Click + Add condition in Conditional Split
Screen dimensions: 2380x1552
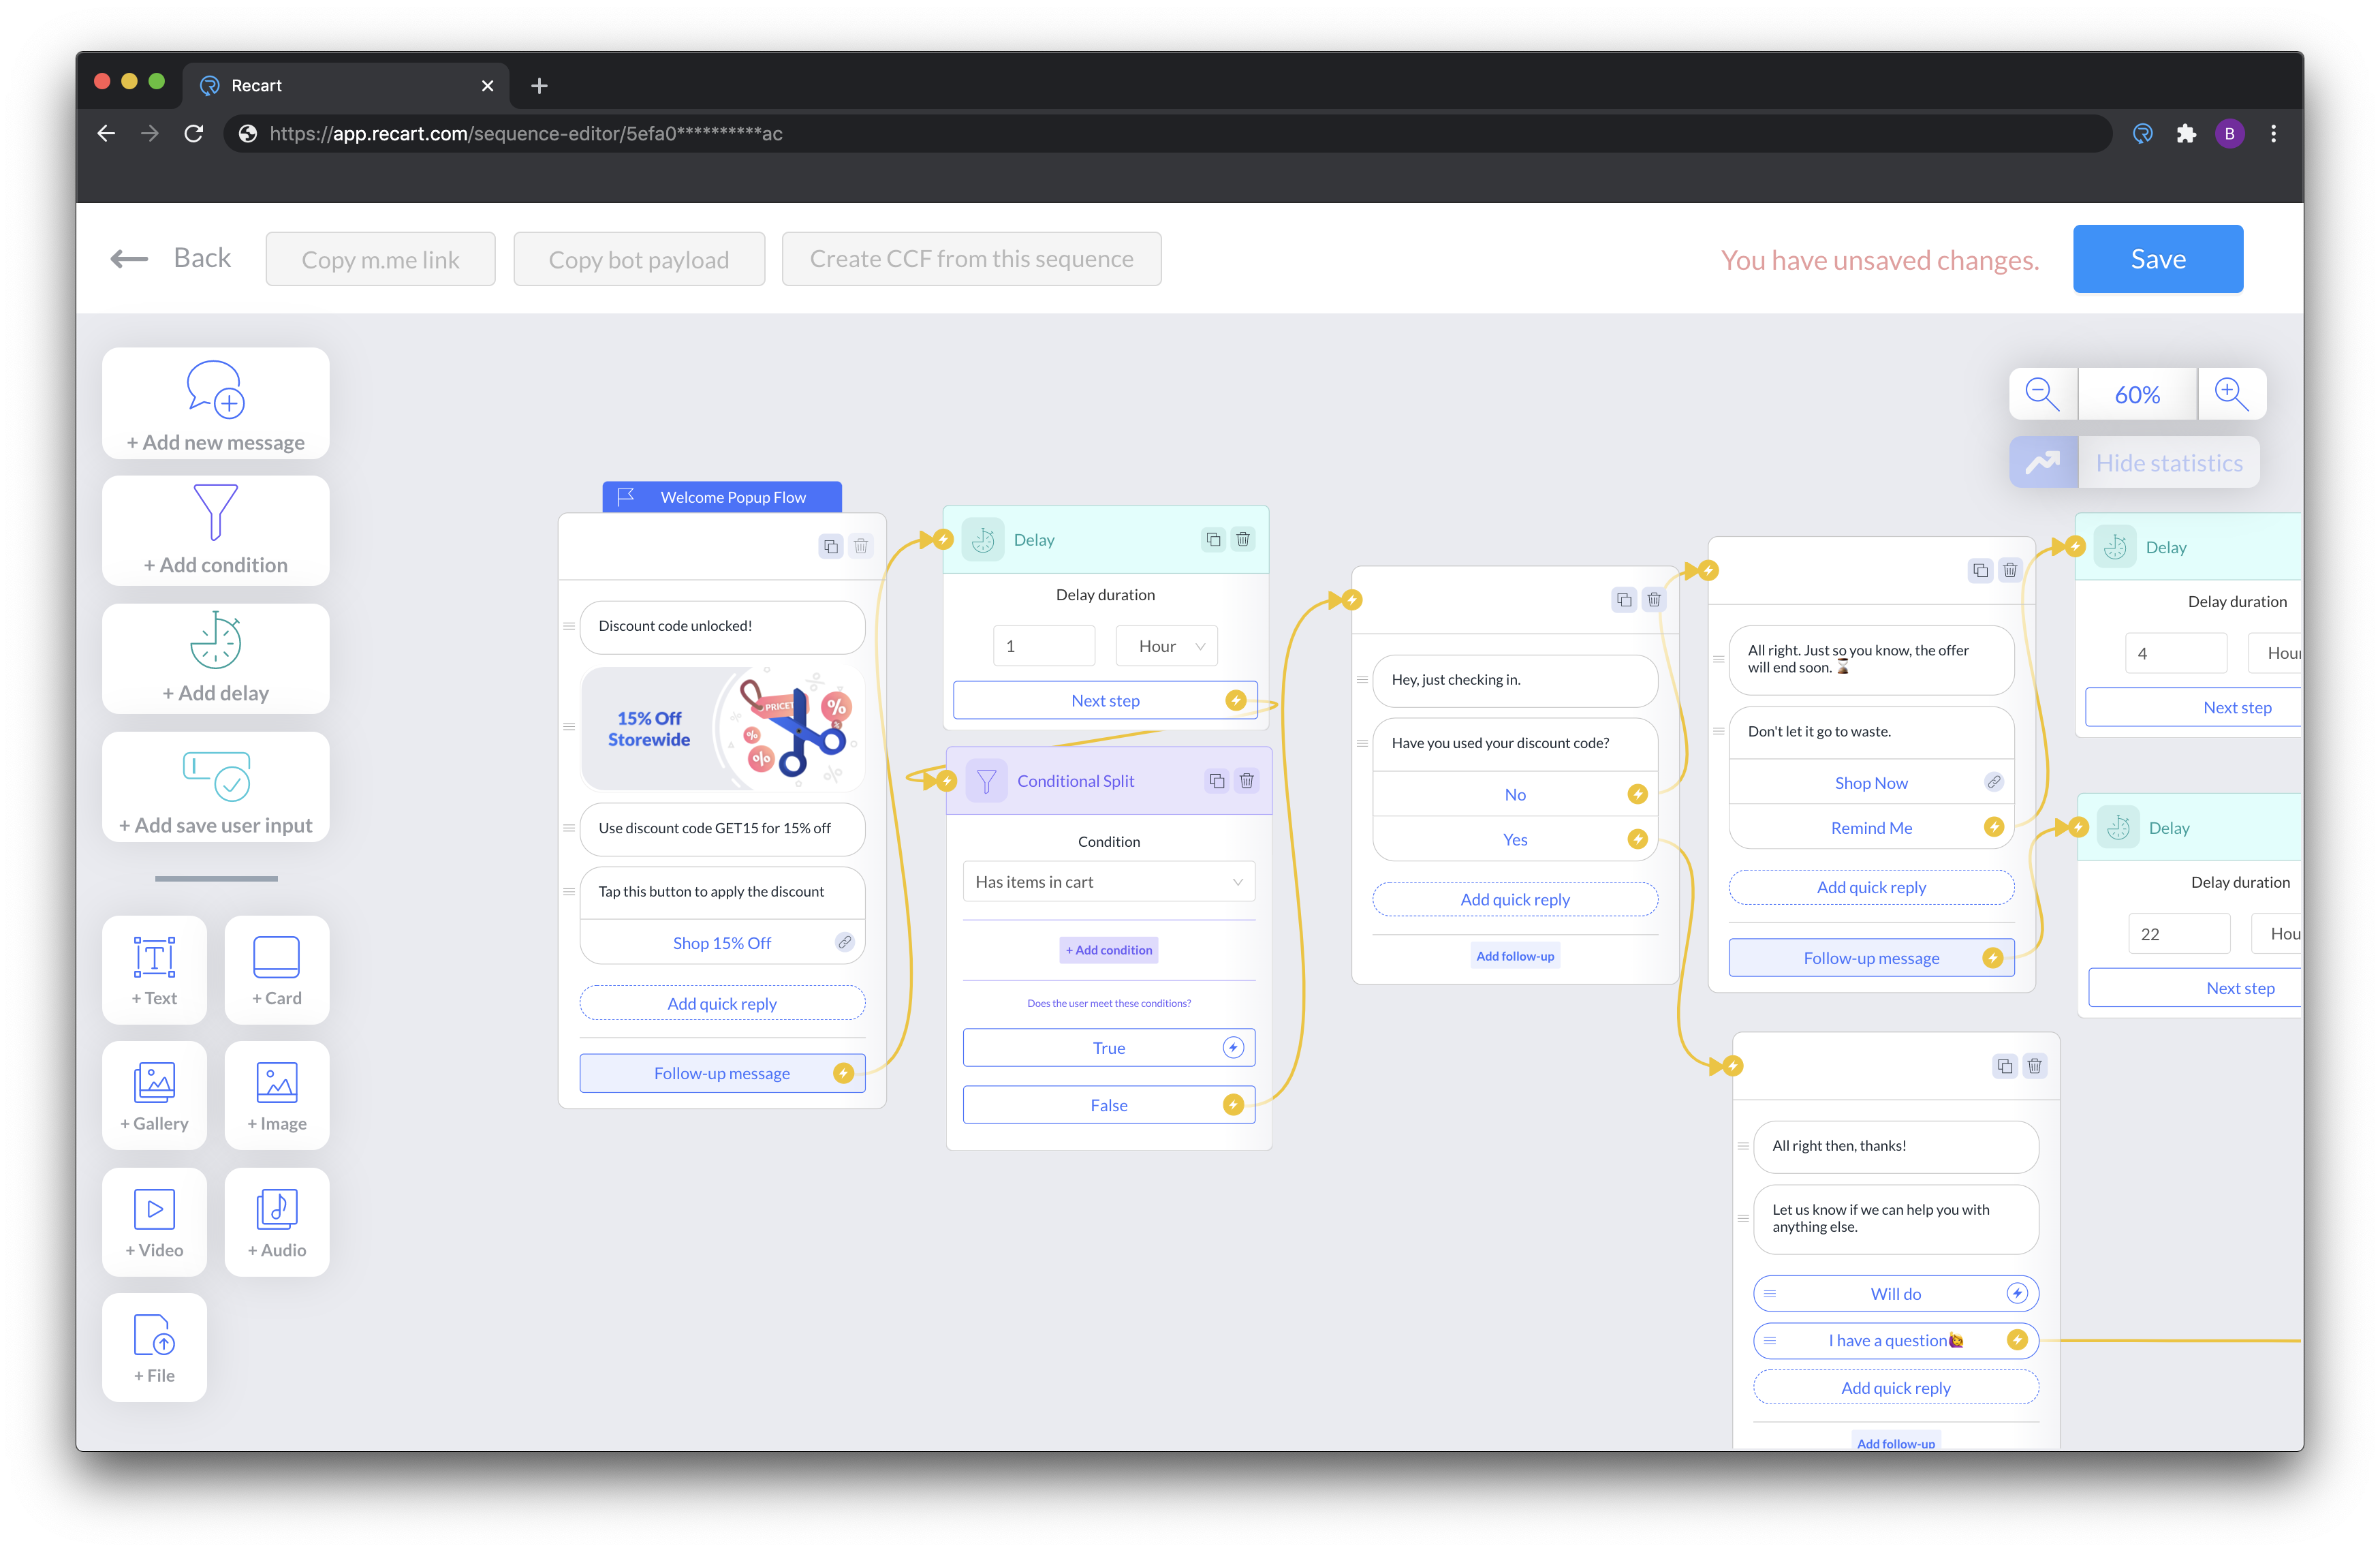click(1109, 950)
